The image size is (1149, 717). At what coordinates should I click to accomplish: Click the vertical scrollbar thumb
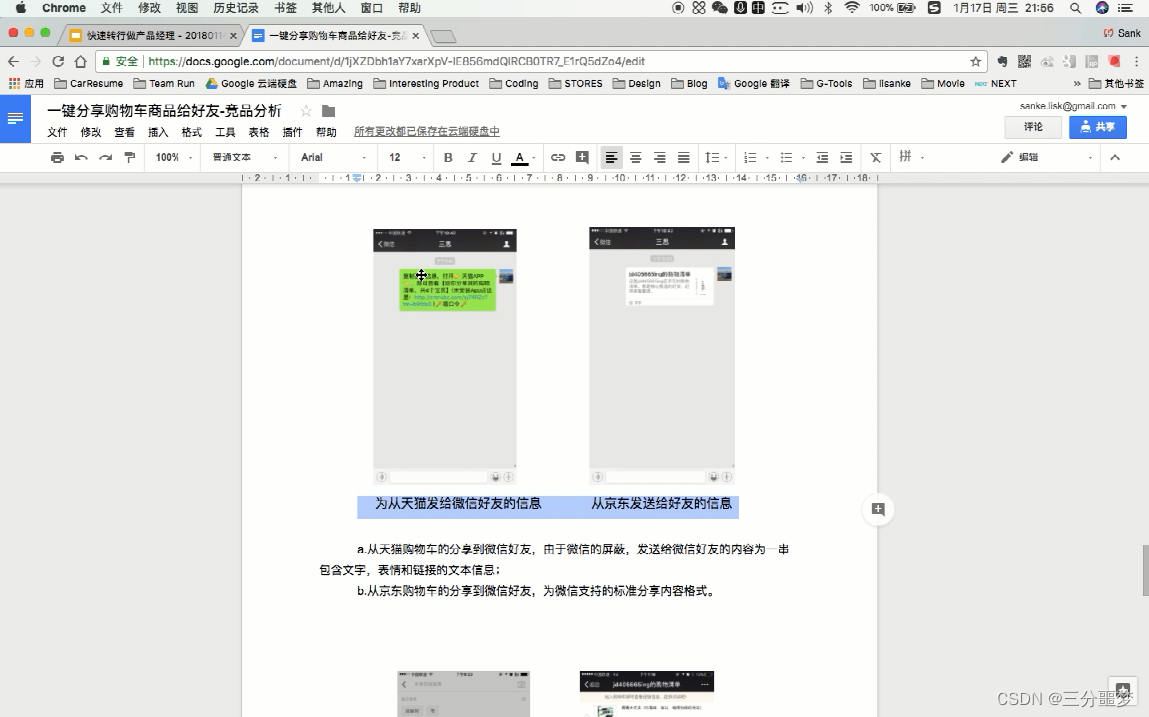point(1145,570)
